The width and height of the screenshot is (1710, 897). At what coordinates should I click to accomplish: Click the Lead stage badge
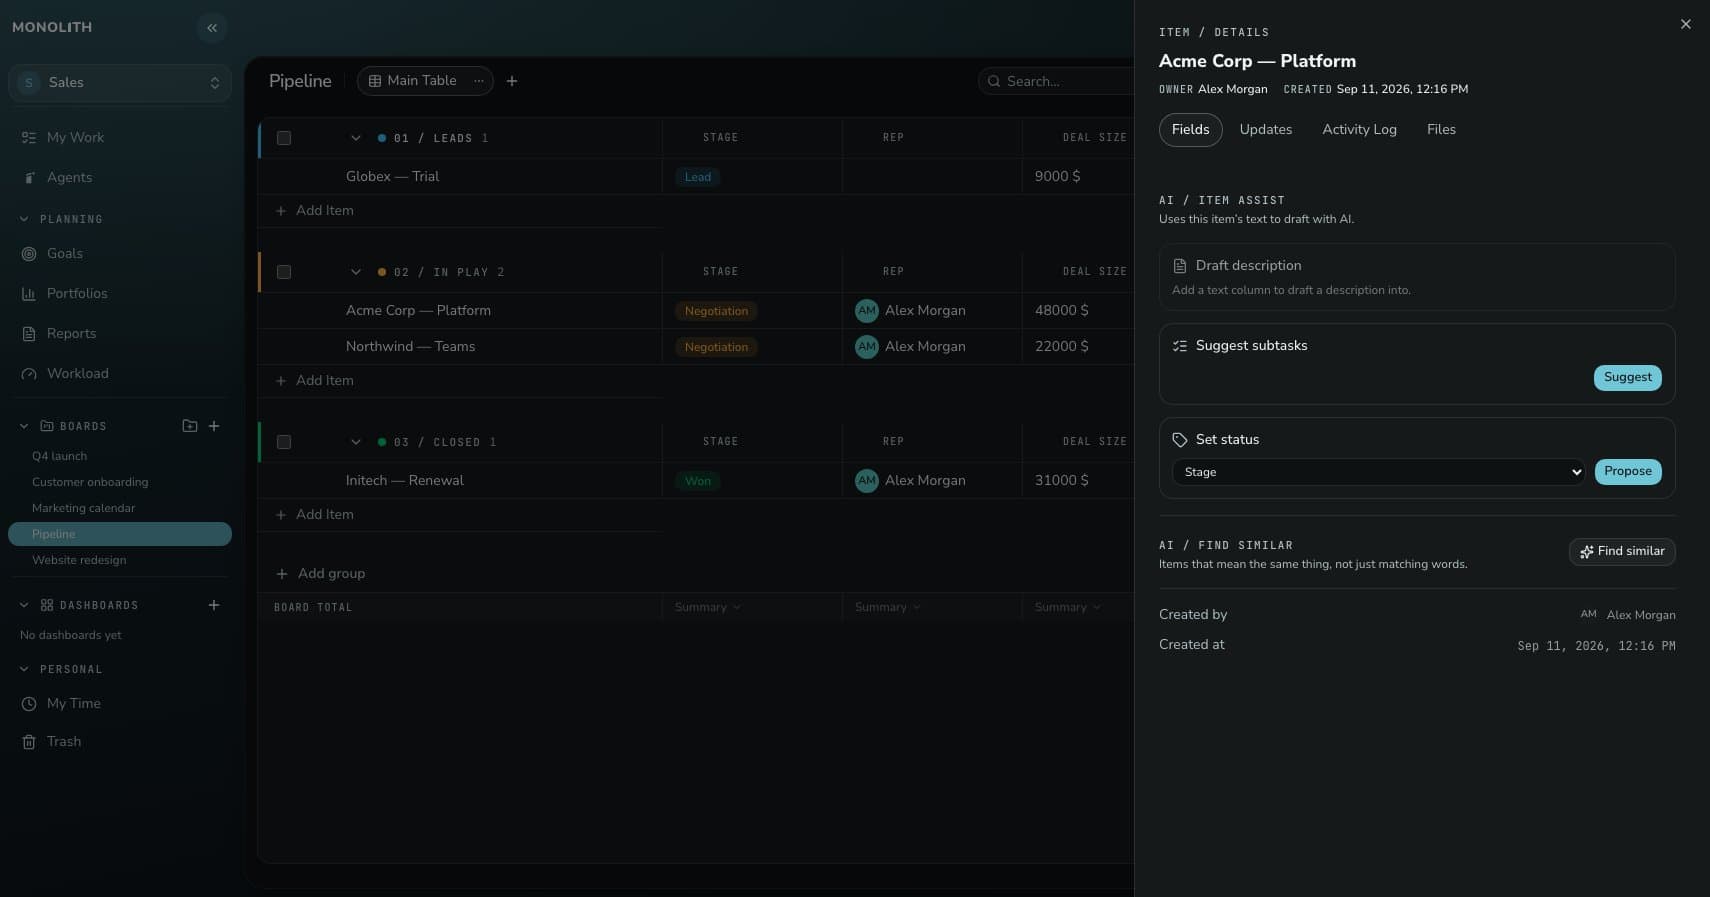point(698,177)
